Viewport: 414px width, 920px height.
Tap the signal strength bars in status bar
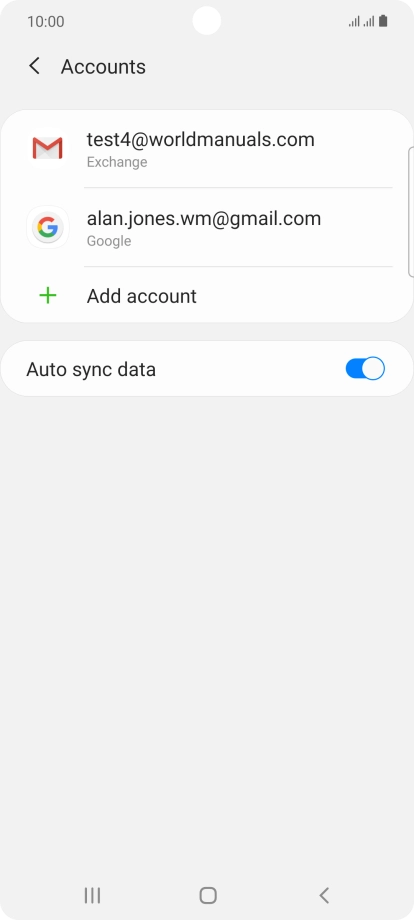[x=361, y=22]
